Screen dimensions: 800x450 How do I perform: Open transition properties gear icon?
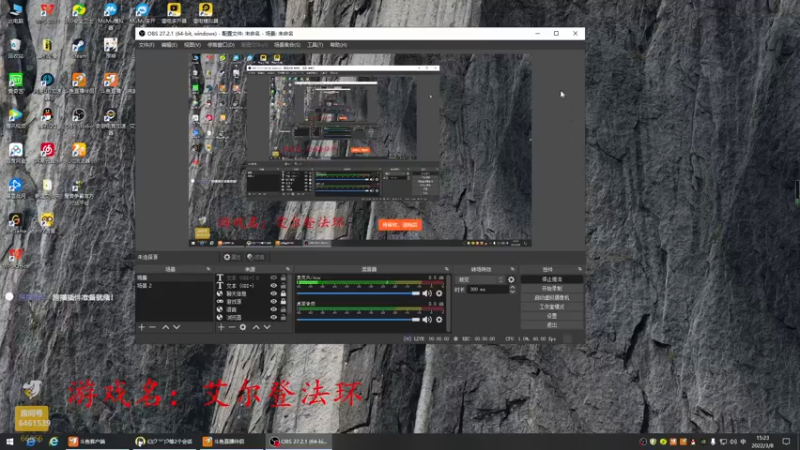click(511, 280)
